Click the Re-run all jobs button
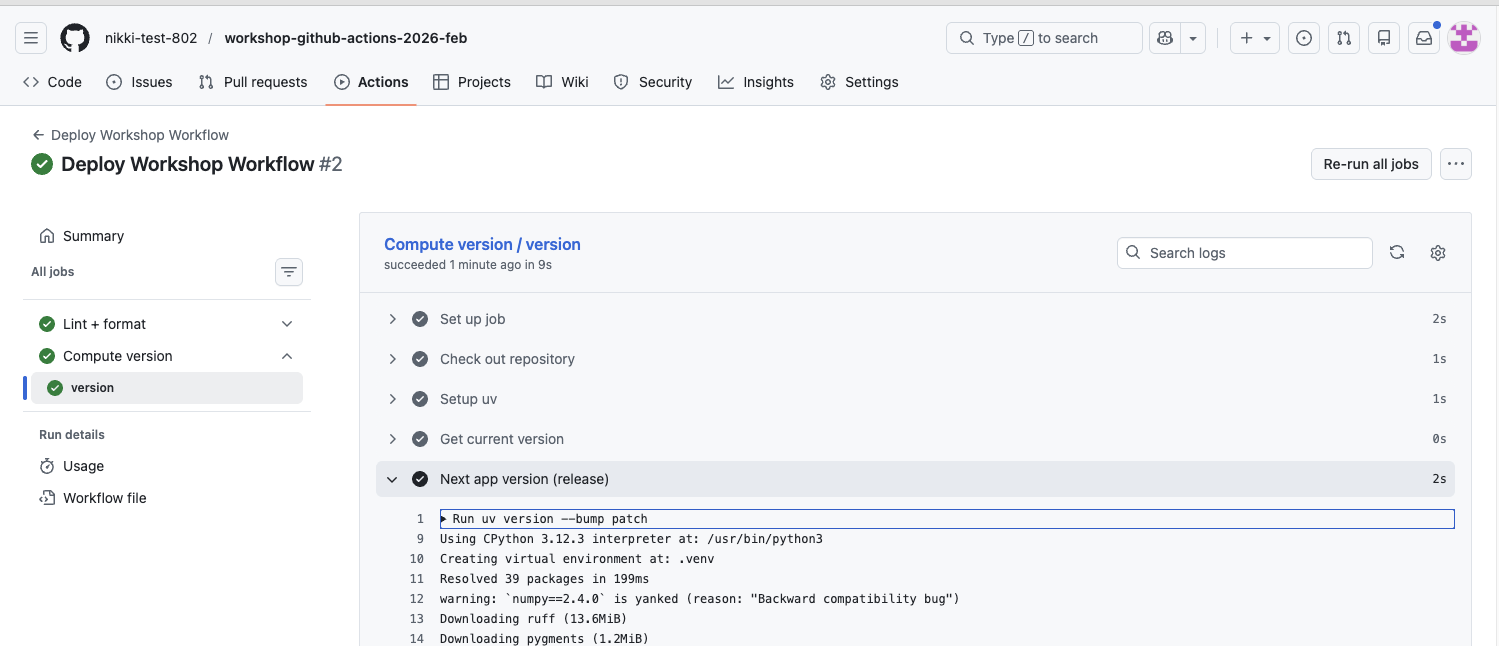 pos(1370,163)
